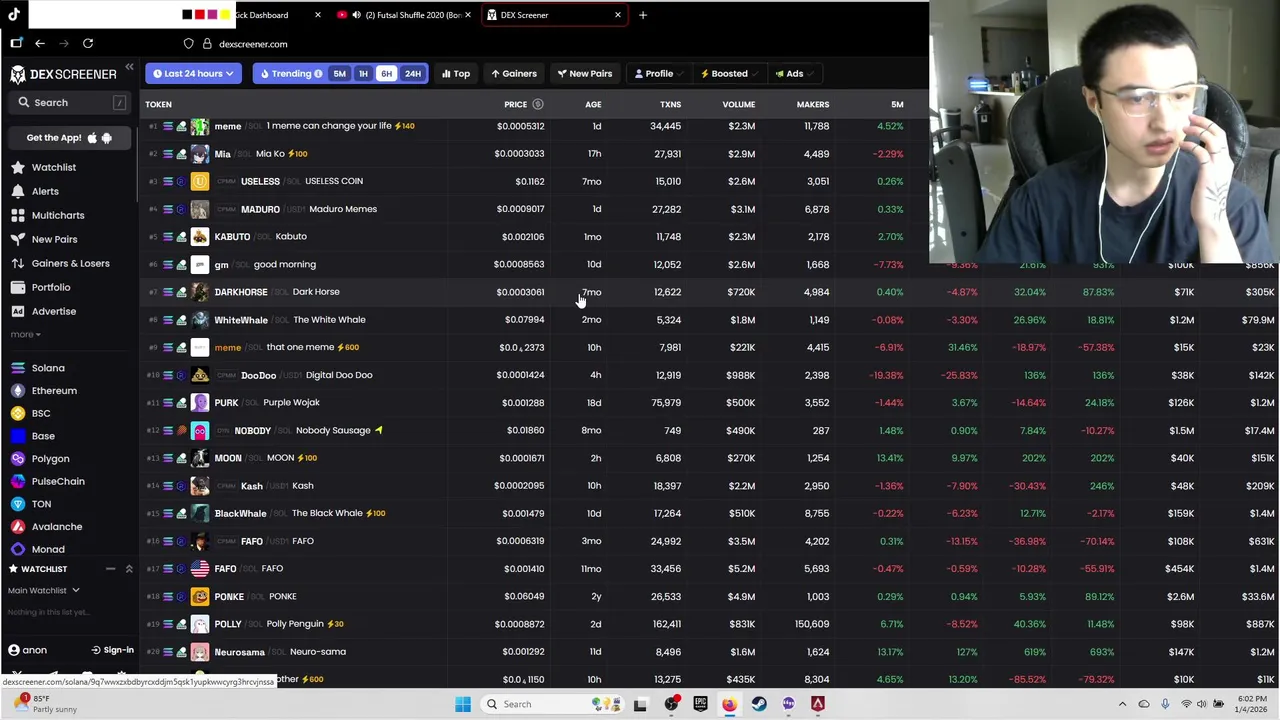Open OBS Studio from taskbar

[671, 704]
